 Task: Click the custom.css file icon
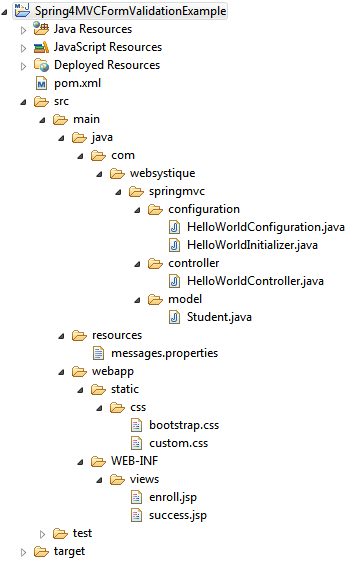click(136, 443)
